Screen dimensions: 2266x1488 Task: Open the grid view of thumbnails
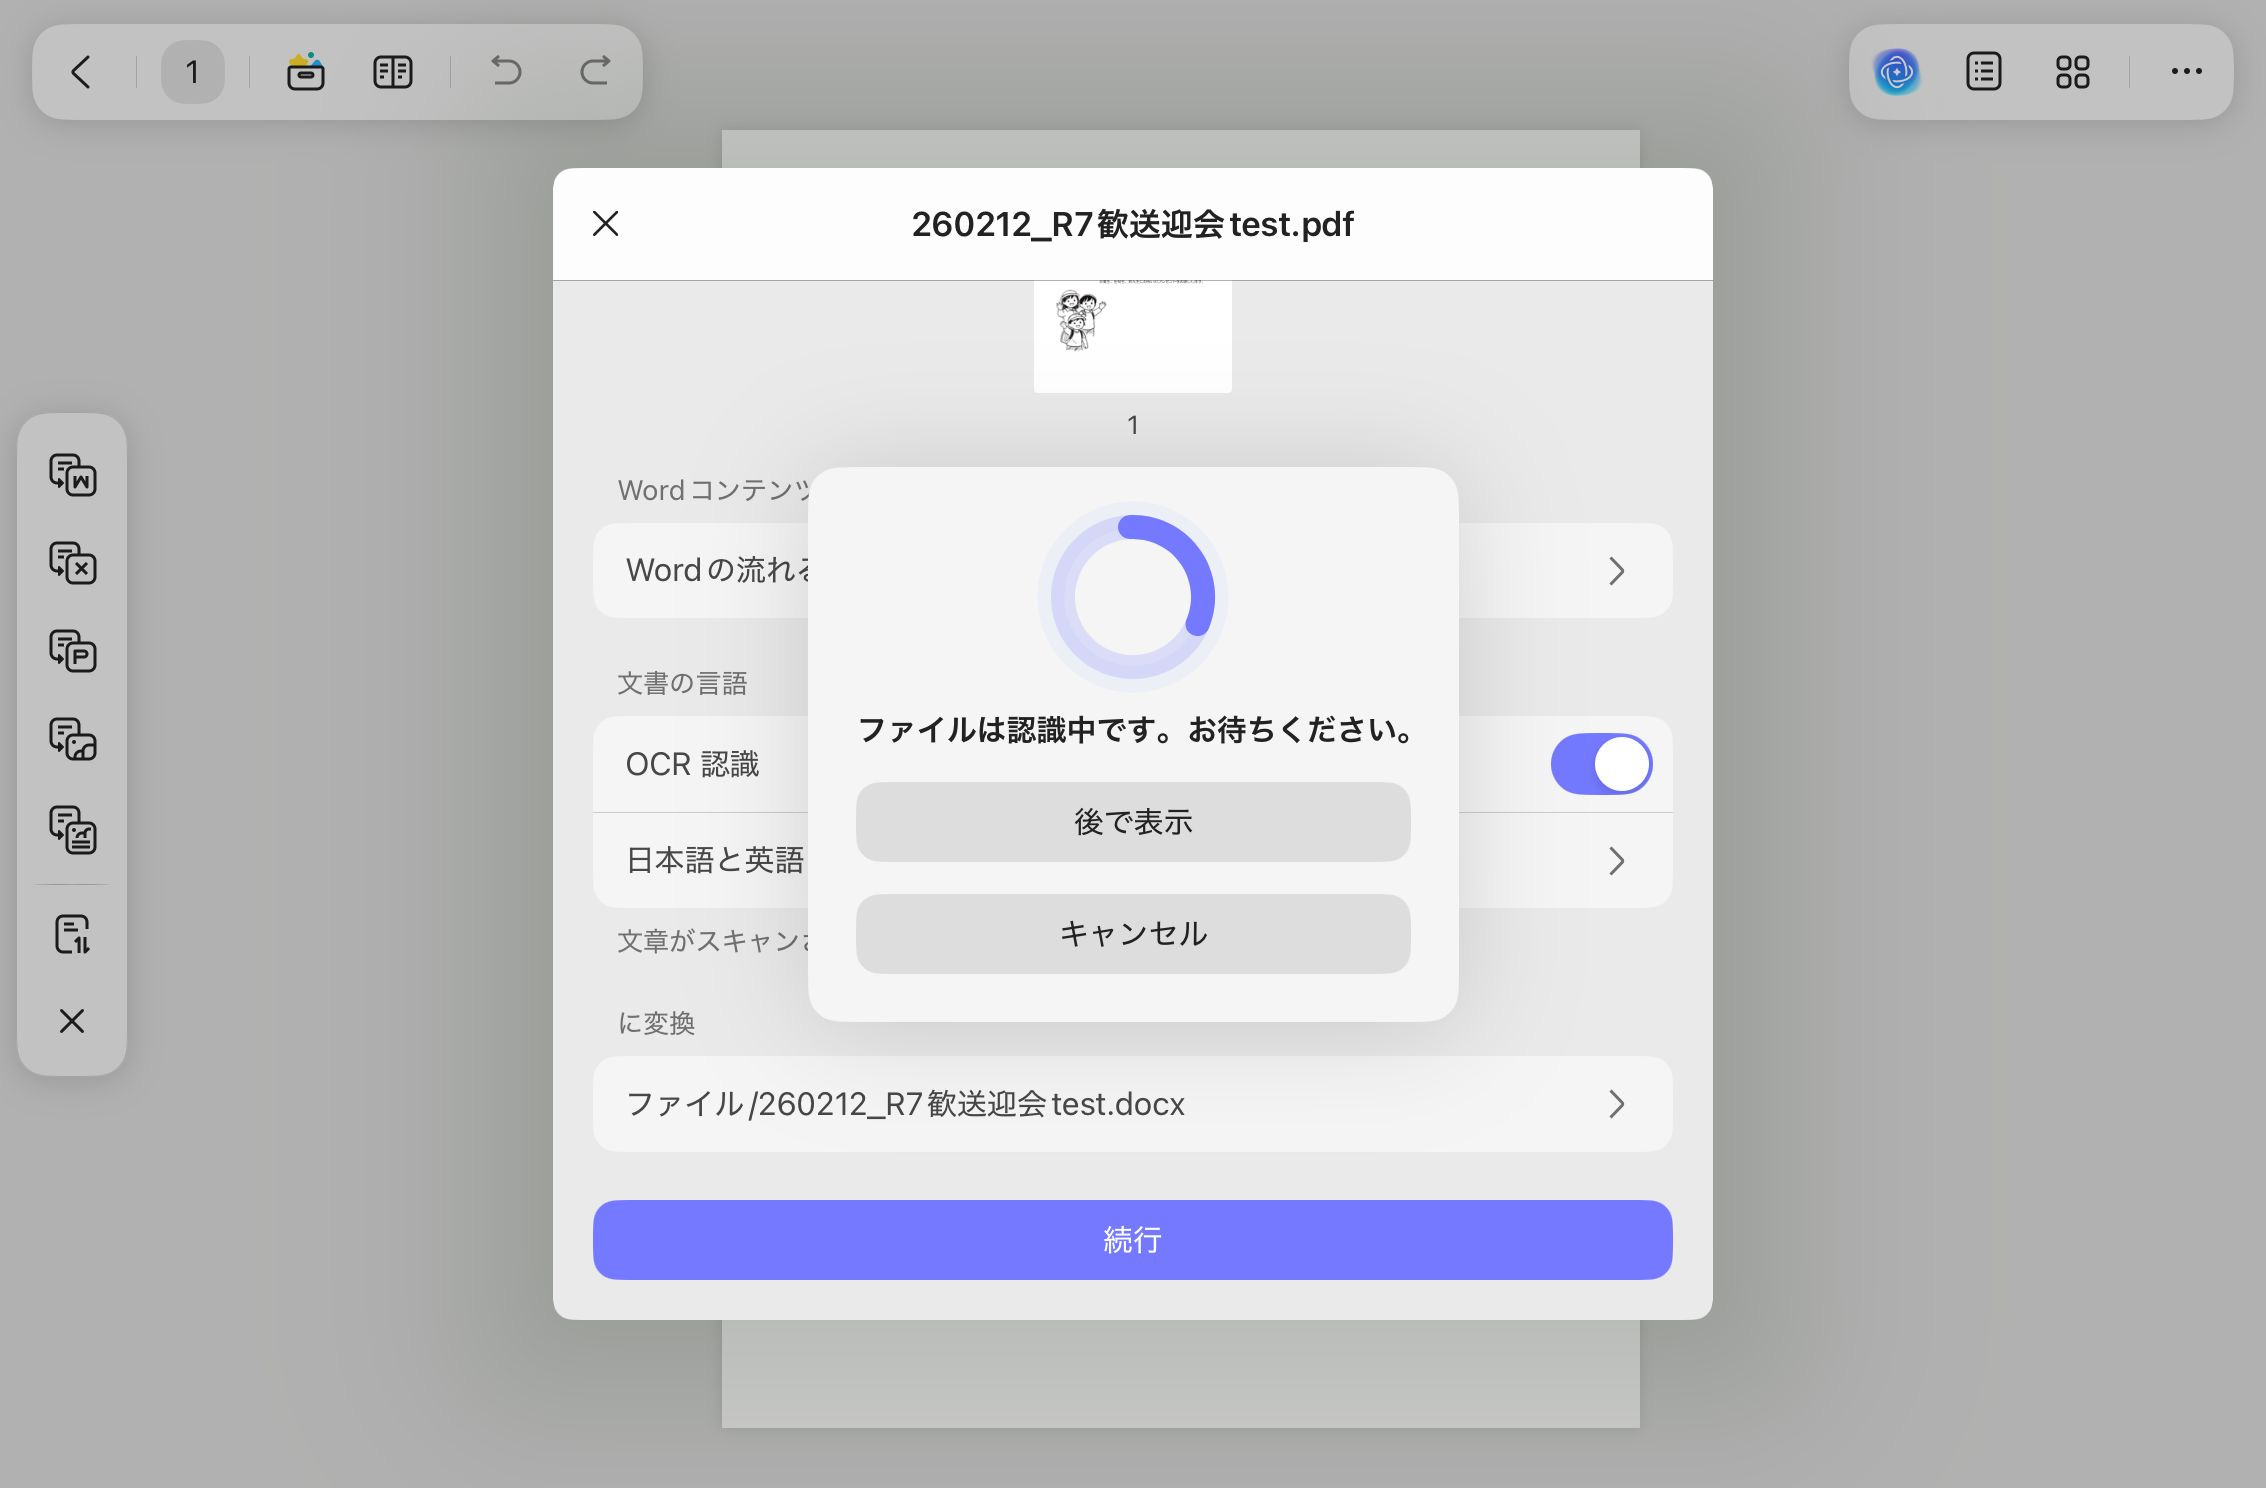coord(2072,72)
